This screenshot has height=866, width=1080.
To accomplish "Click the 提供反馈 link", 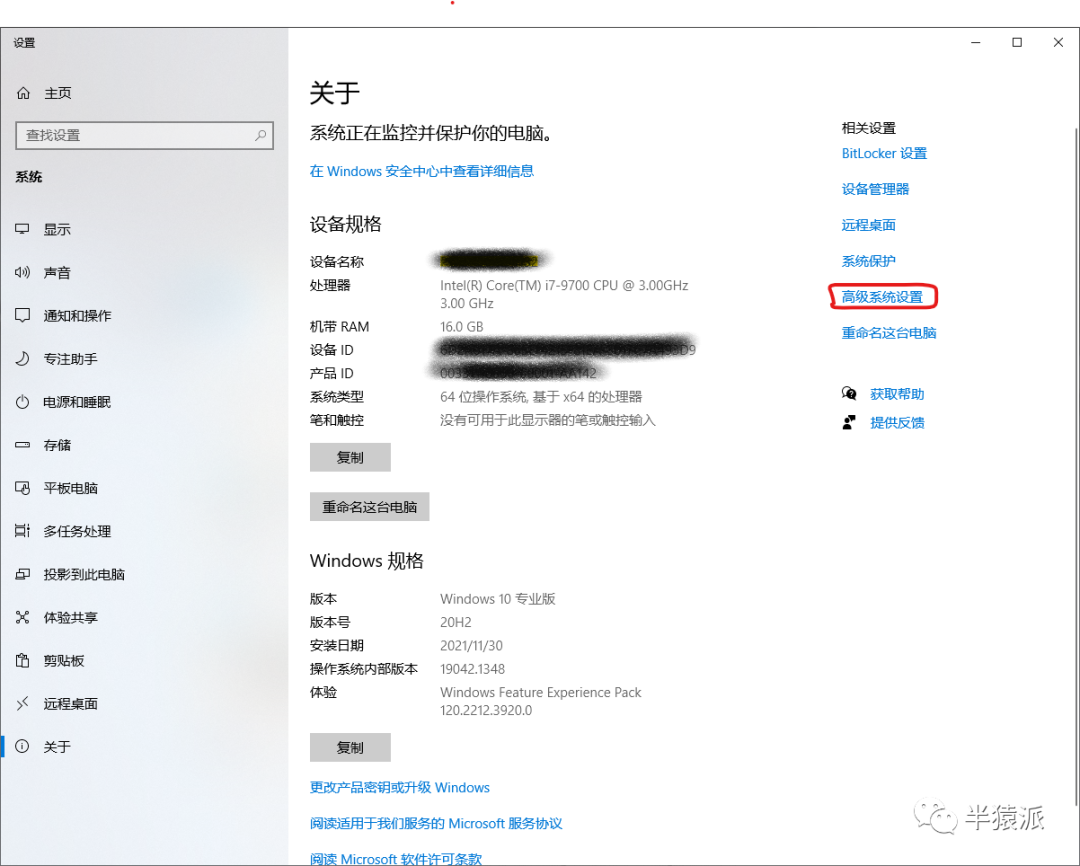I will point(897,422).
